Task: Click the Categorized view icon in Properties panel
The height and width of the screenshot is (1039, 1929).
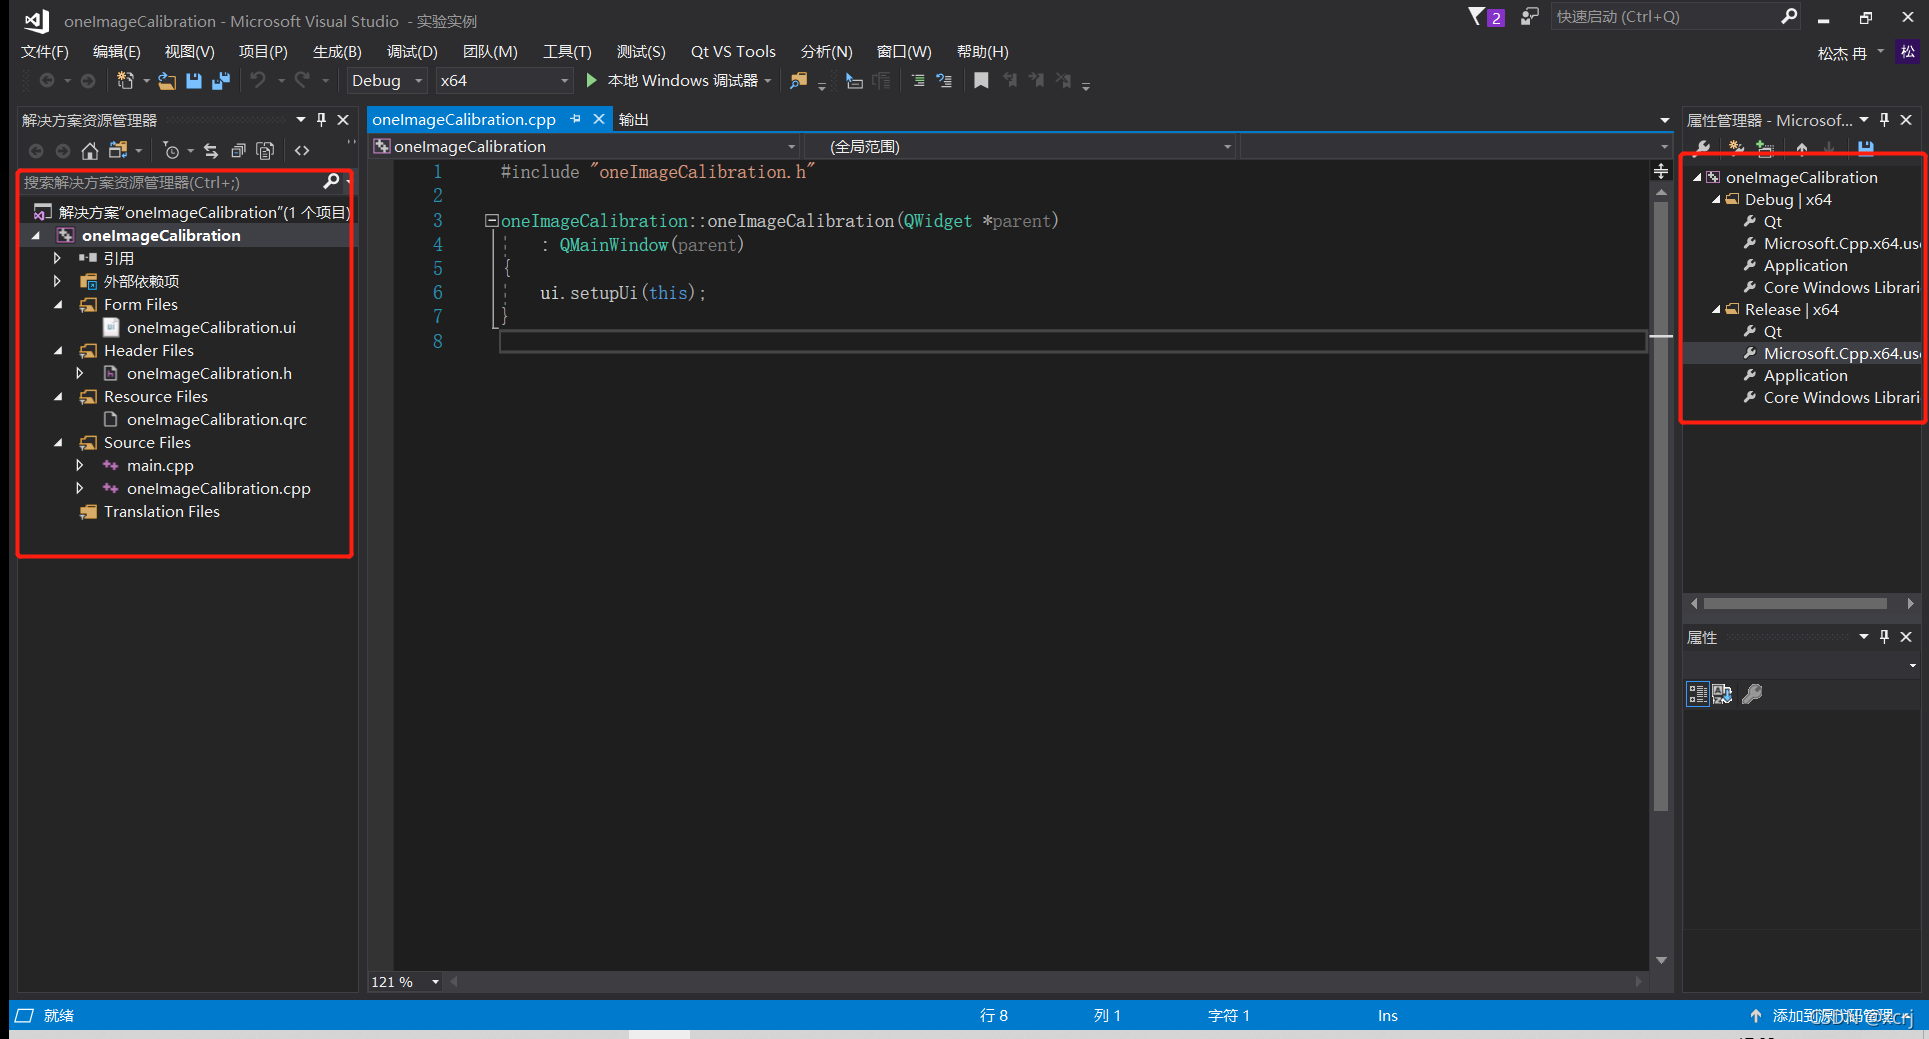Action: point(1698,694)
